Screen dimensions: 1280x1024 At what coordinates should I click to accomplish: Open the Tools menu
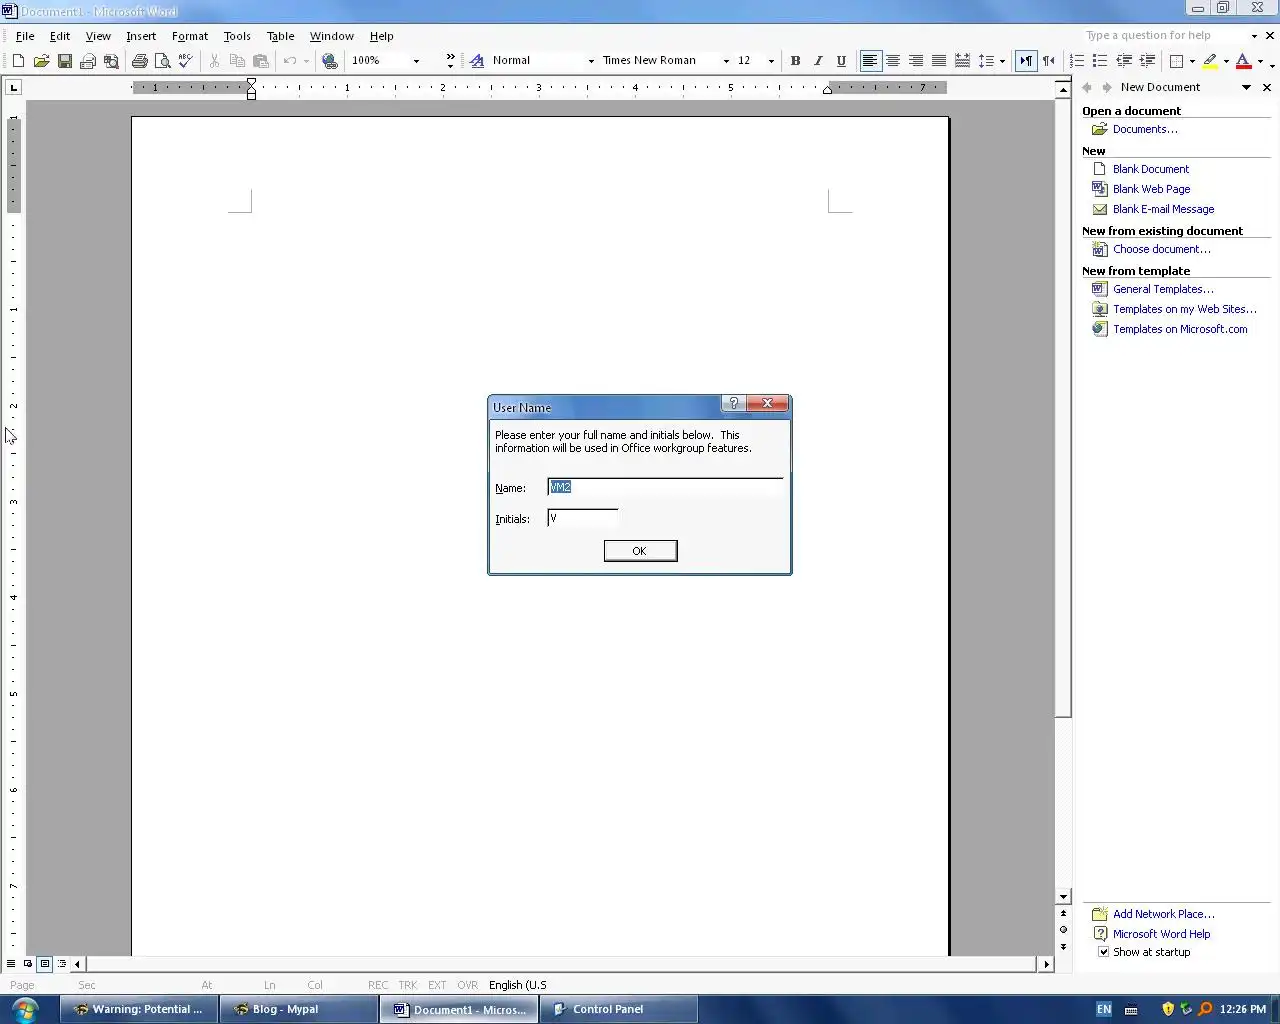[x=237, y=36]
